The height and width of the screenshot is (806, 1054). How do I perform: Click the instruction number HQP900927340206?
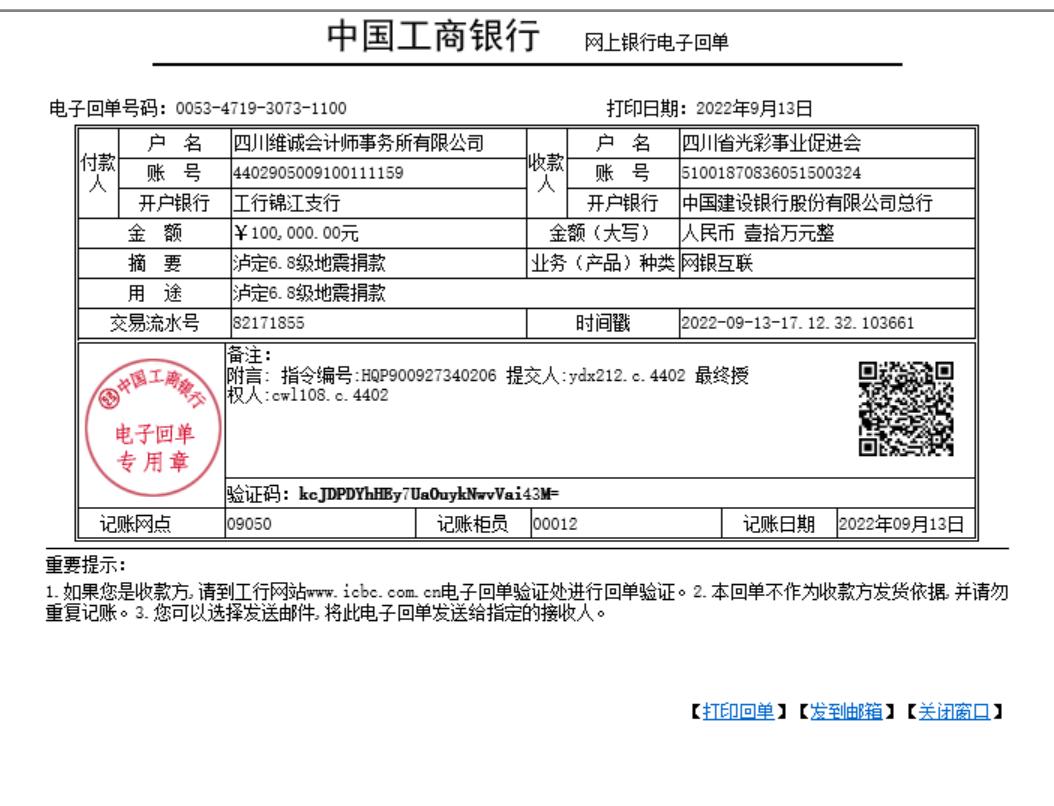point(429,376)
